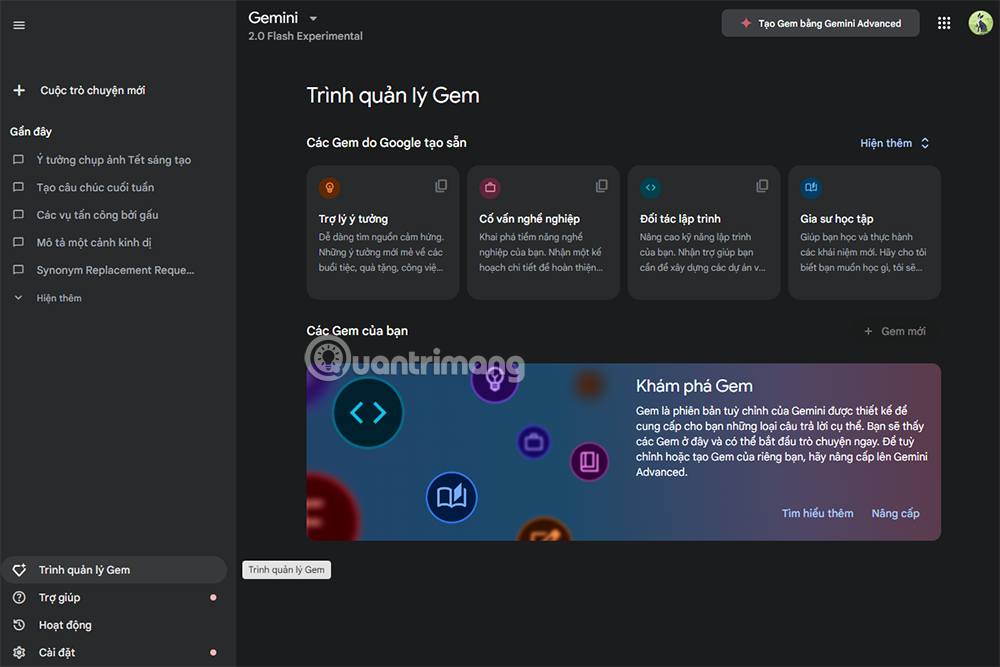This screenshot has width=1000, height=667.
Task: Open the account profile avatar
Action: click(980, 24)
